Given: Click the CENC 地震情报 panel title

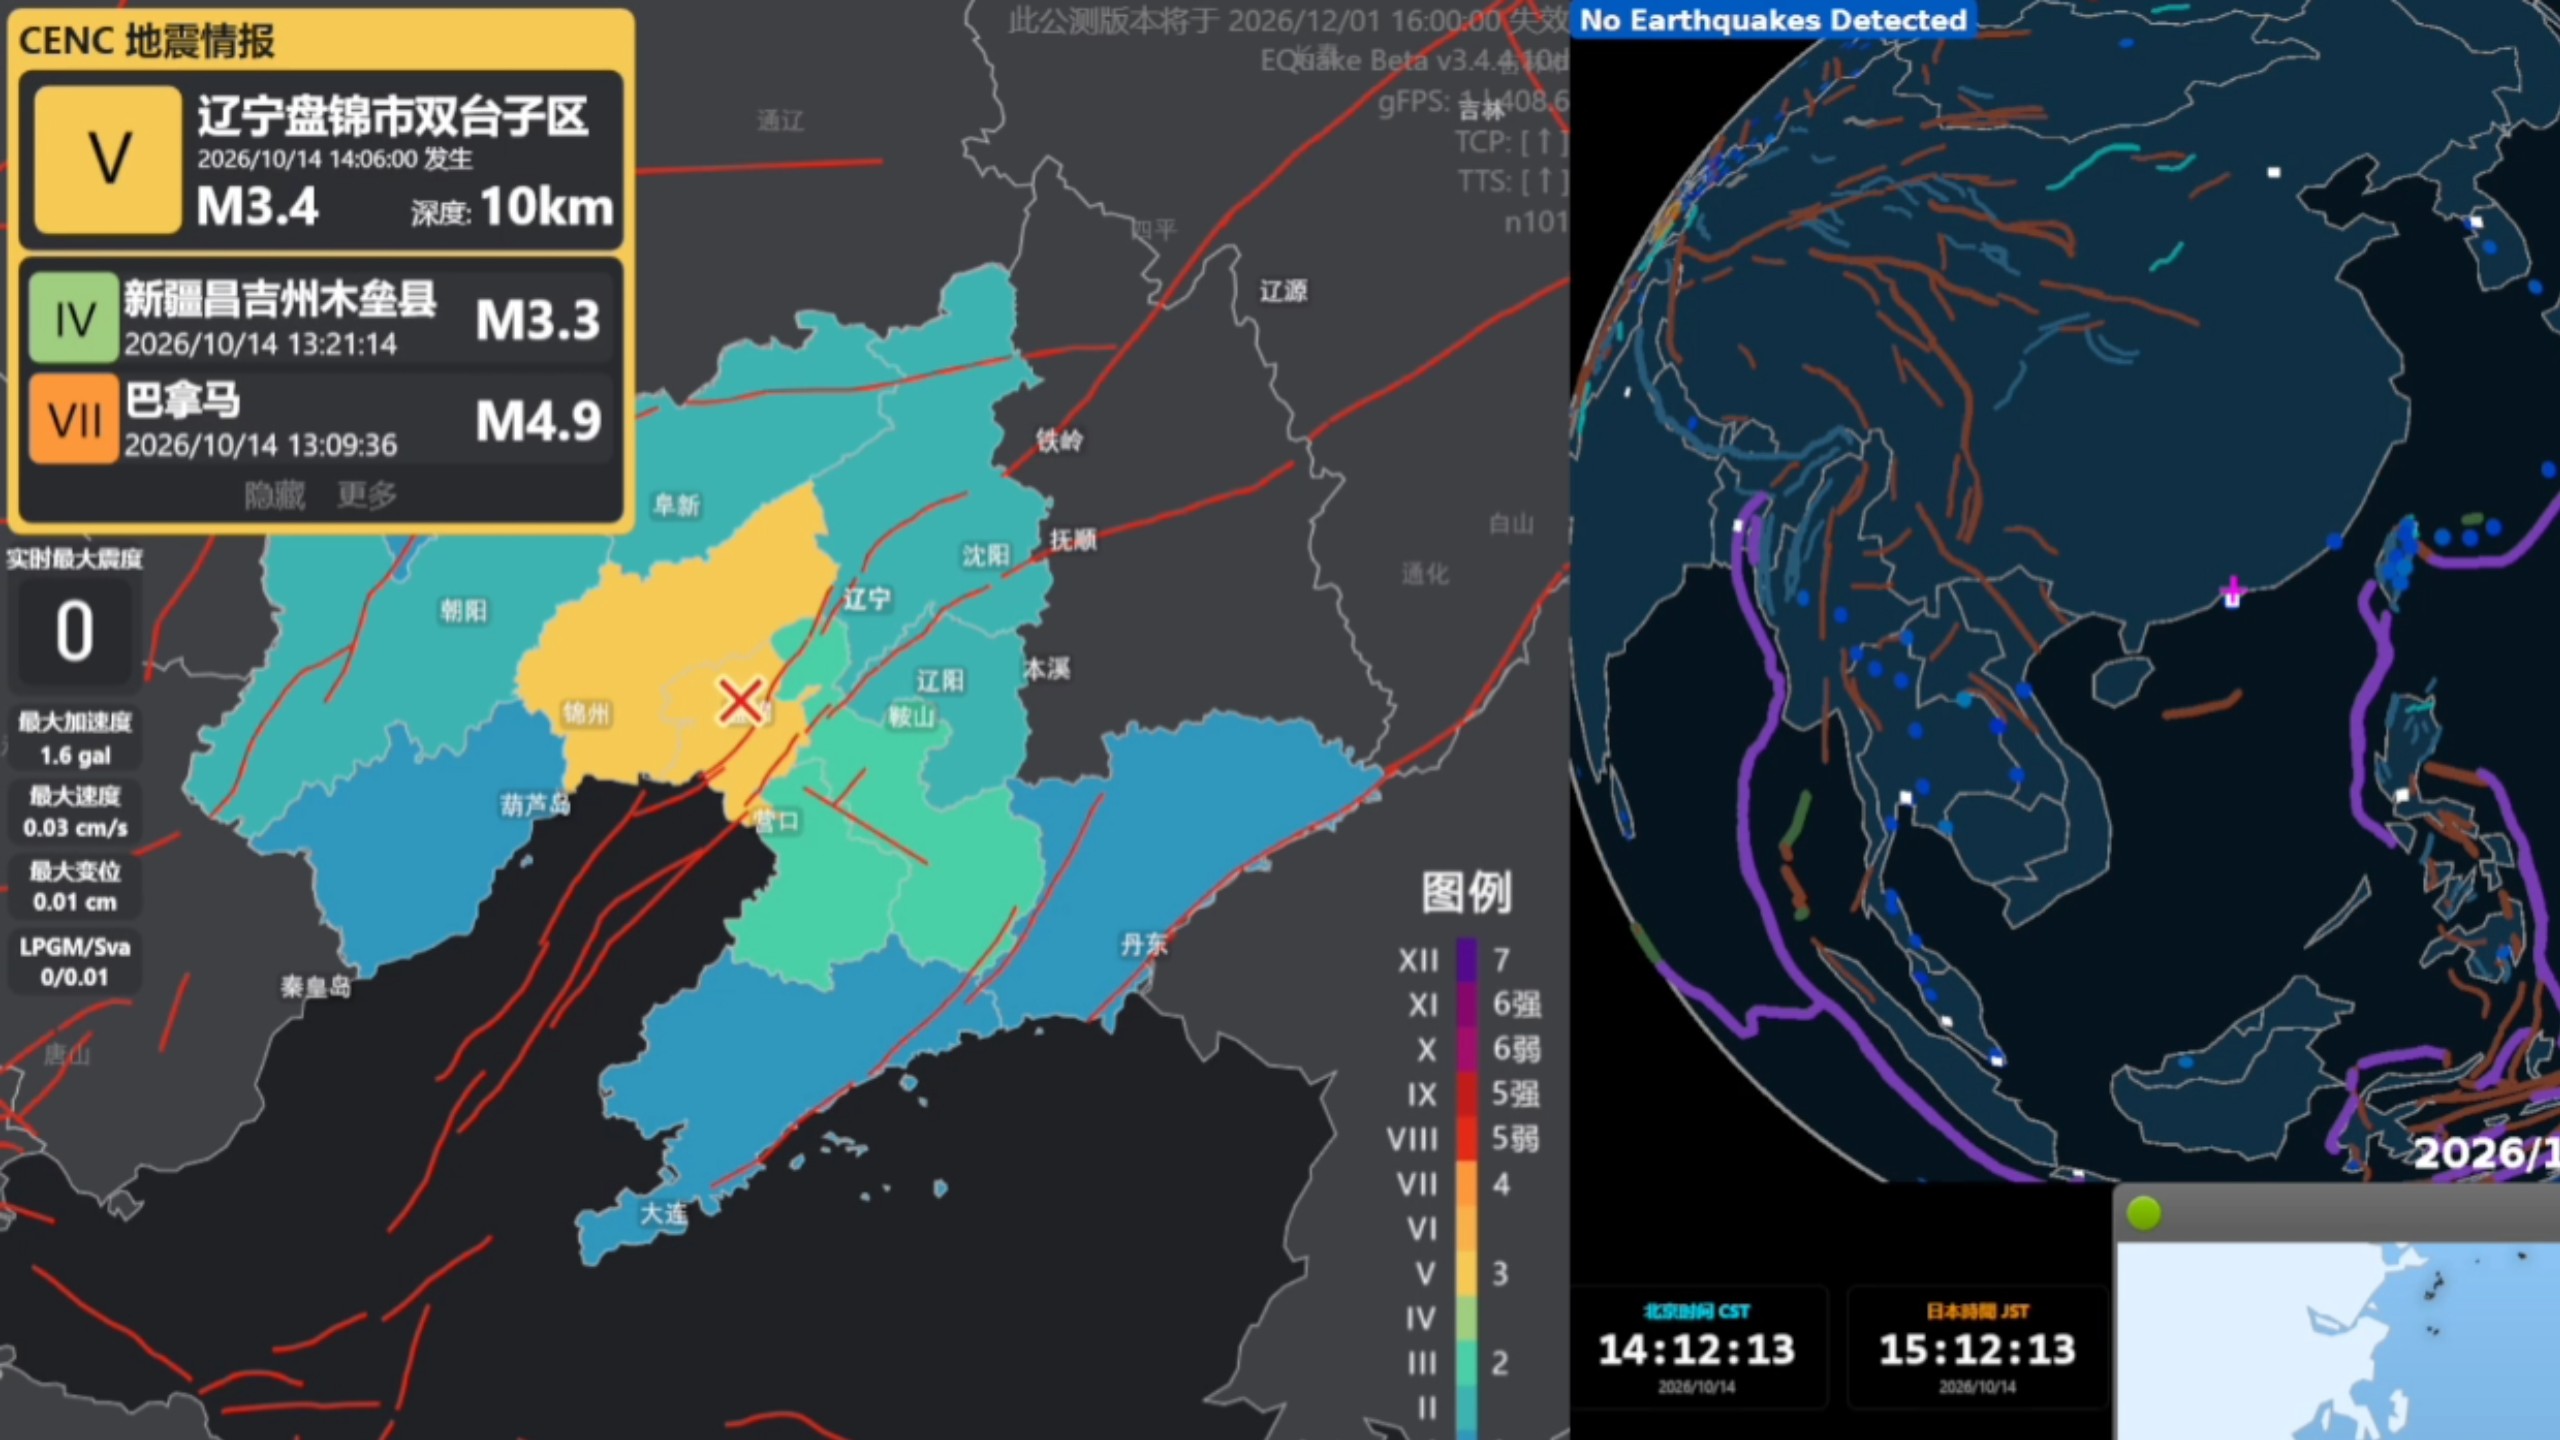Looking at the screenshot, I should coord(147,40).
